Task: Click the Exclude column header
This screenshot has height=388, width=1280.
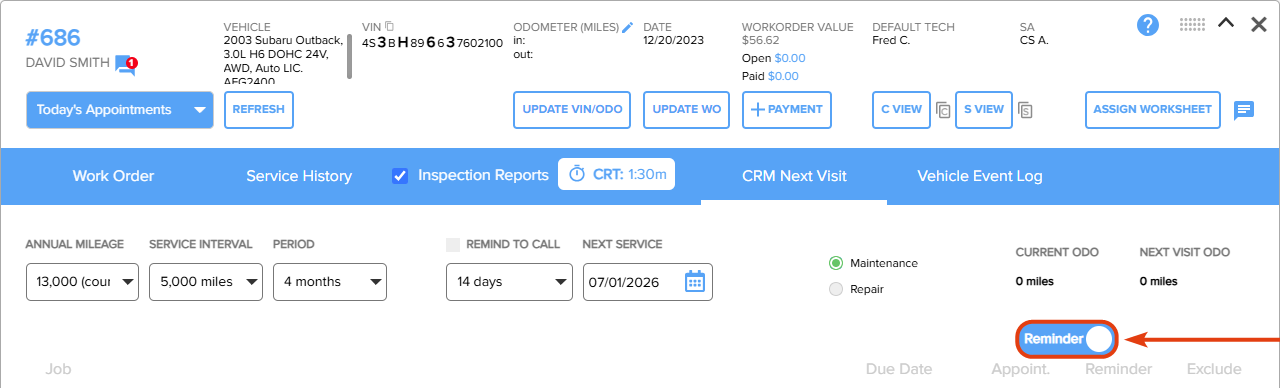Action: 1214,369
